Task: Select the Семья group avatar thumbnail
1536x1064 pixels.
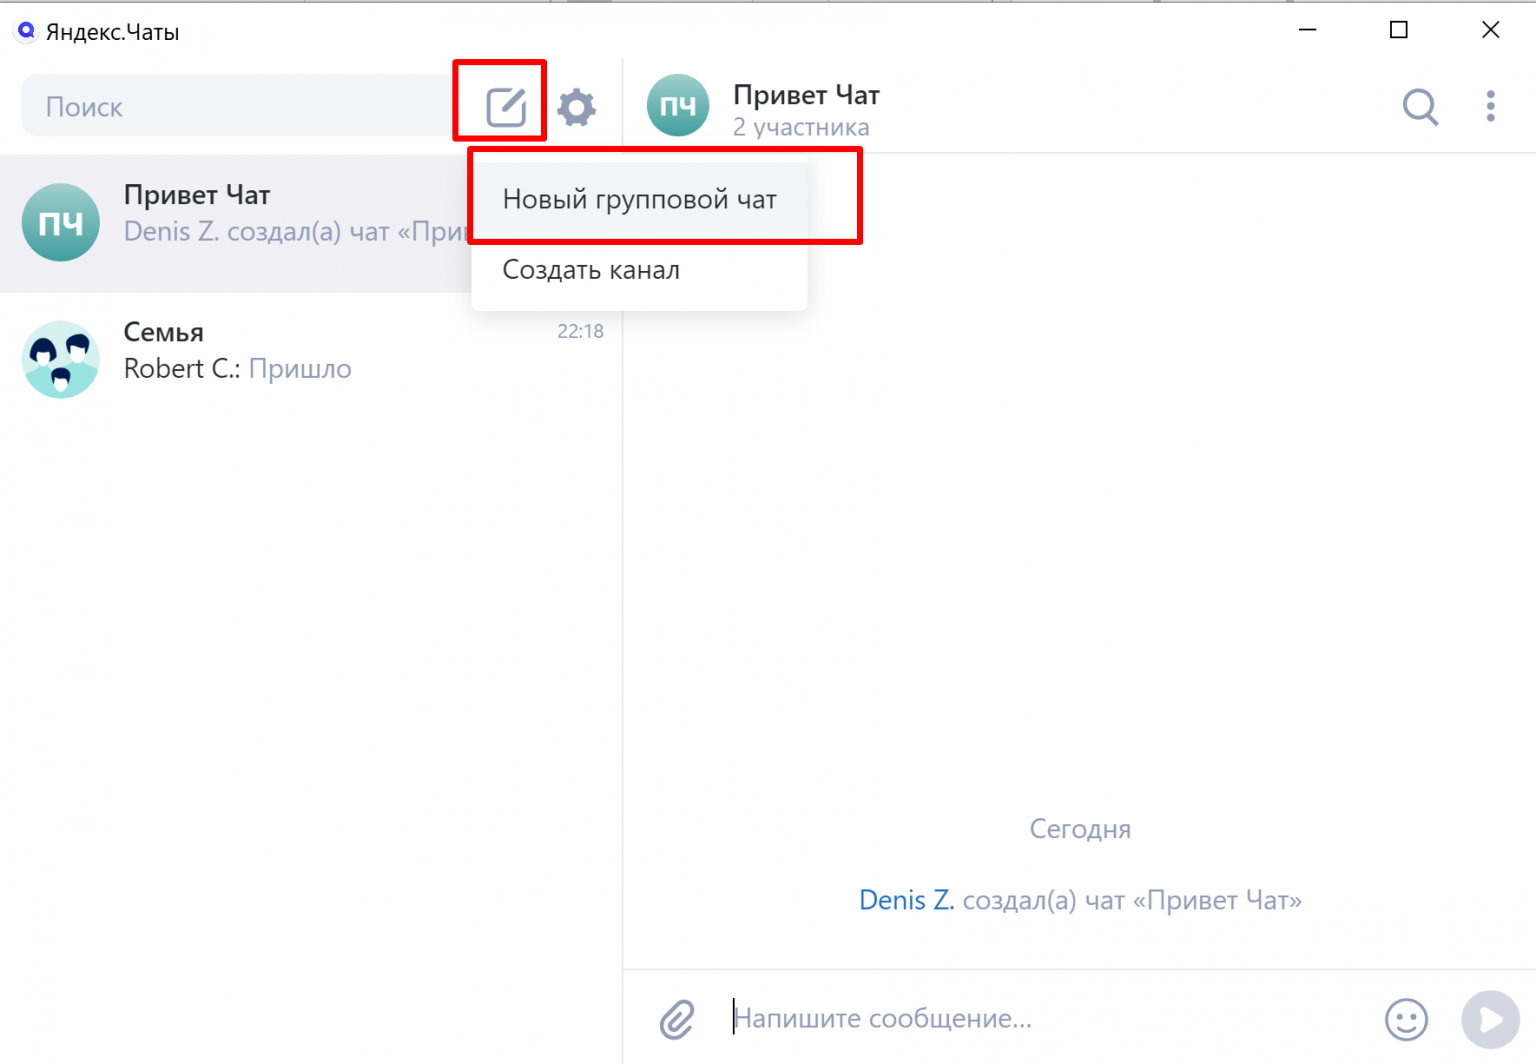Action: coord(61,359)
